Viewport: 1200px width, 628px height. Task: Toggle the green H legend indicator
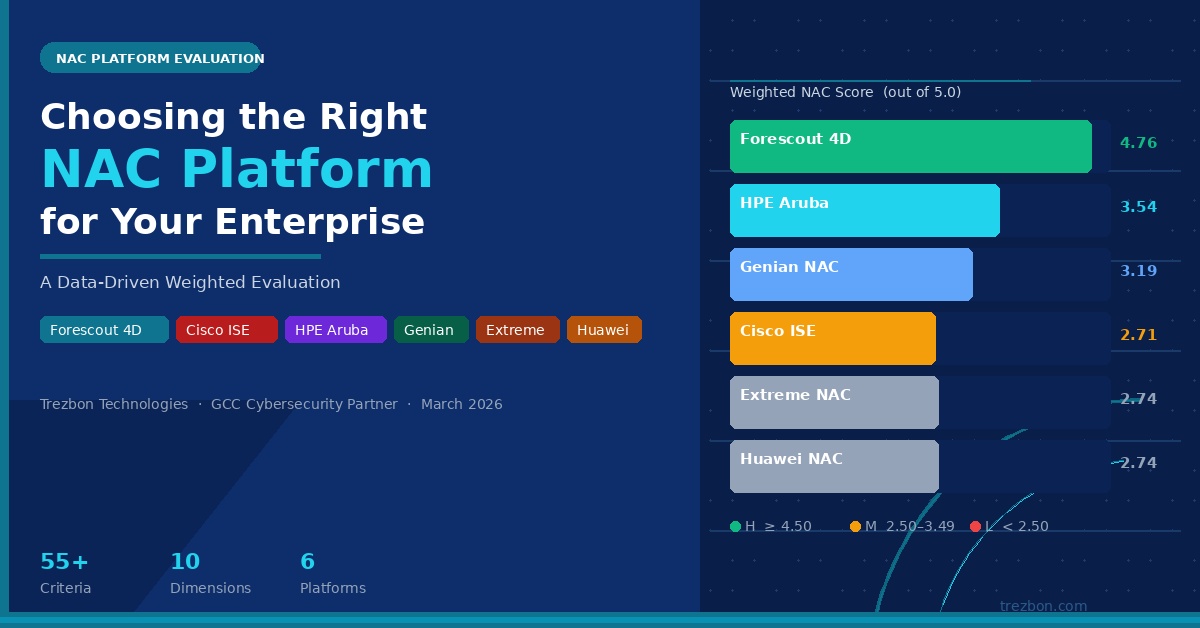pos(737,526)
